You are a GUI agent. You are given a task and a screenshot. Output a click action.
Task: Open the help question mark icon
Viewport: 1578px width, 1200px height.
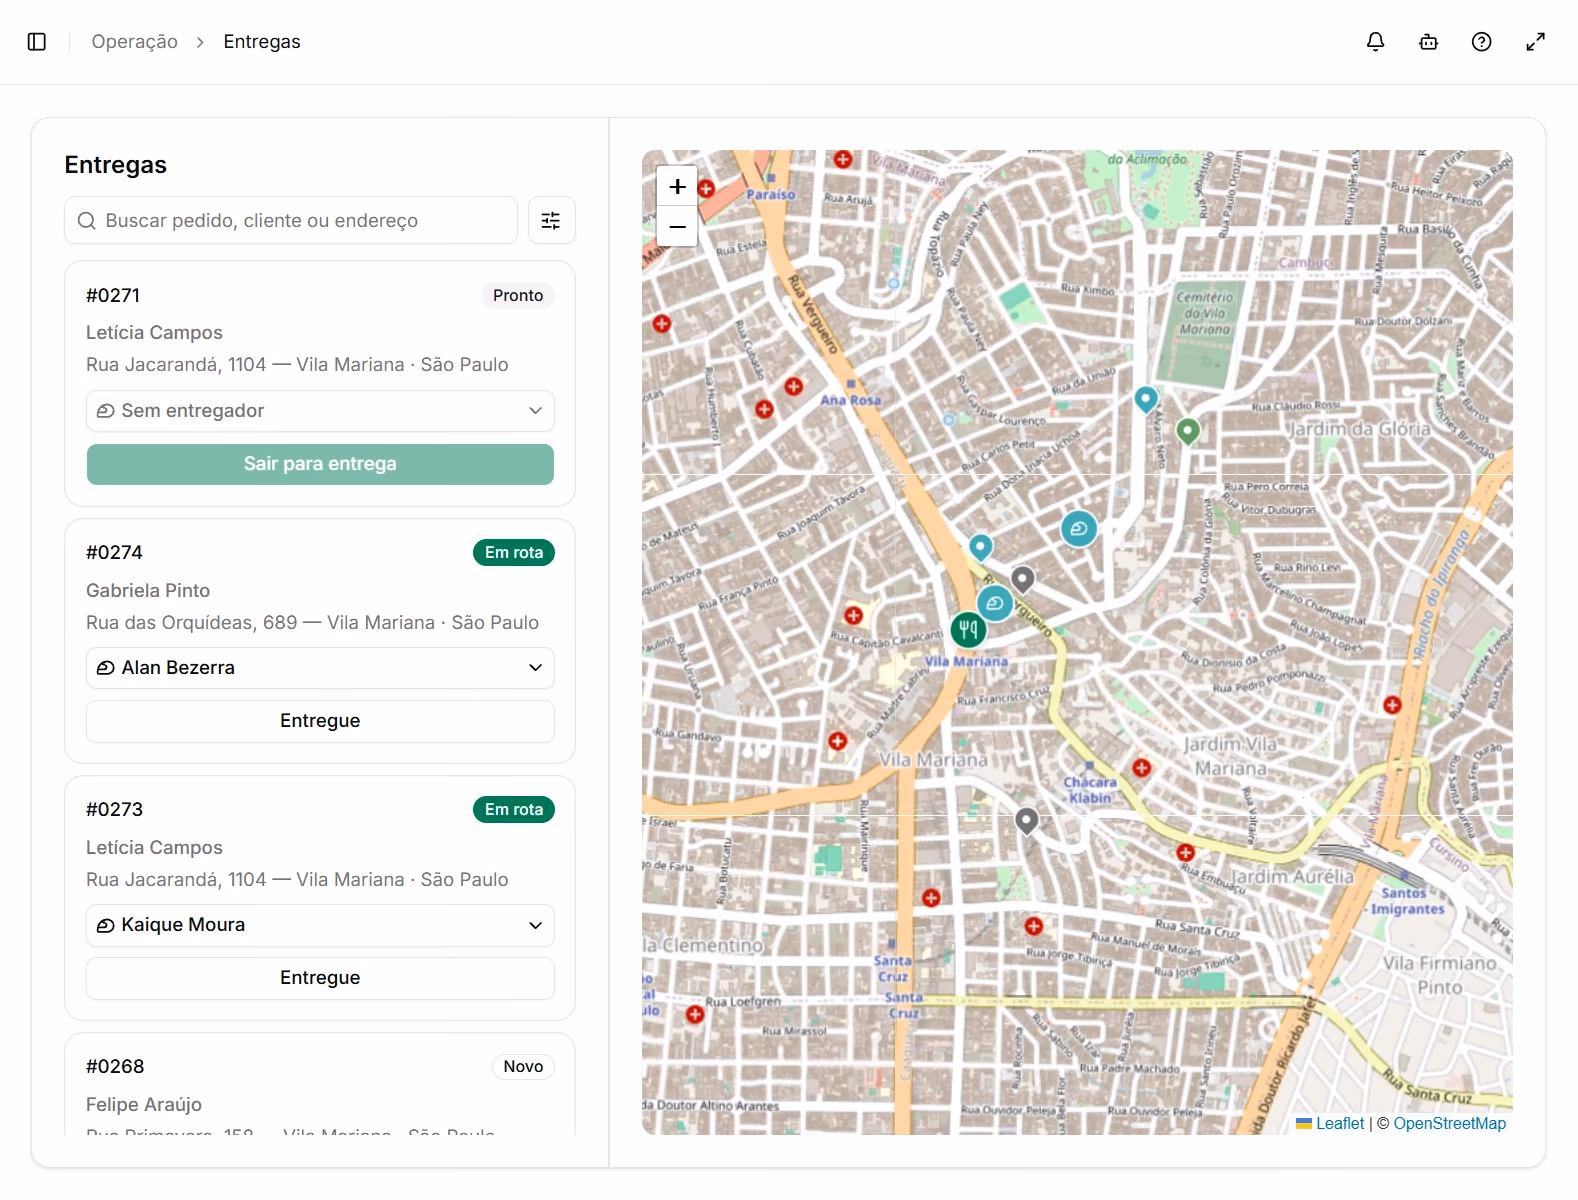click(1482, 42)
